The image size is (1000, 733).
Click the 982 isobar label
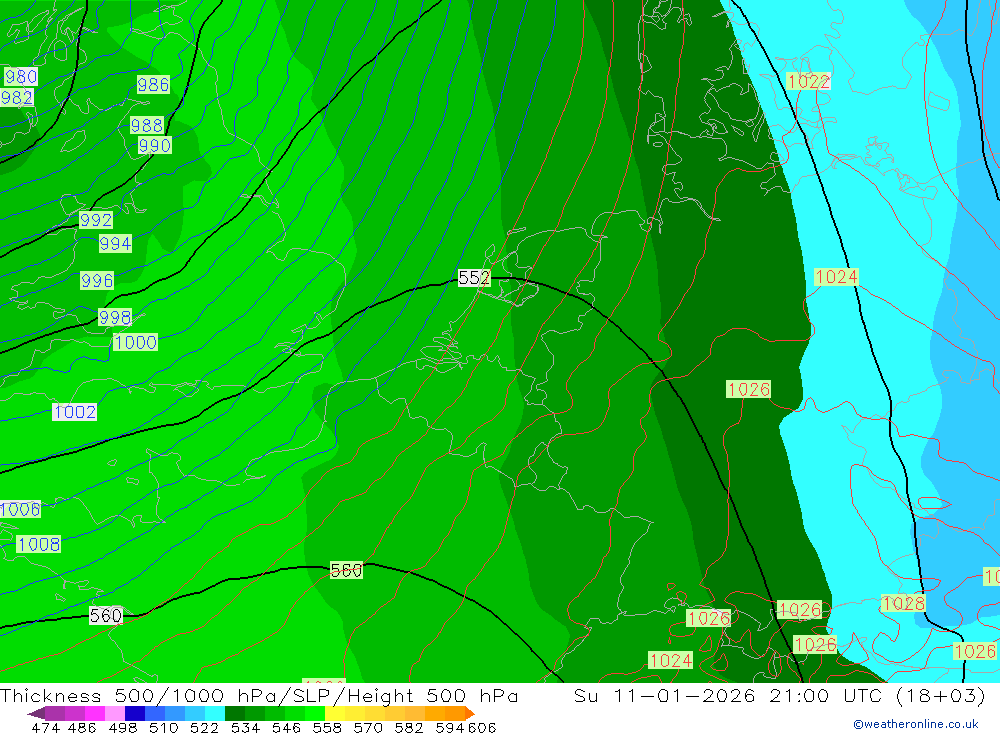tap(17, 98)
